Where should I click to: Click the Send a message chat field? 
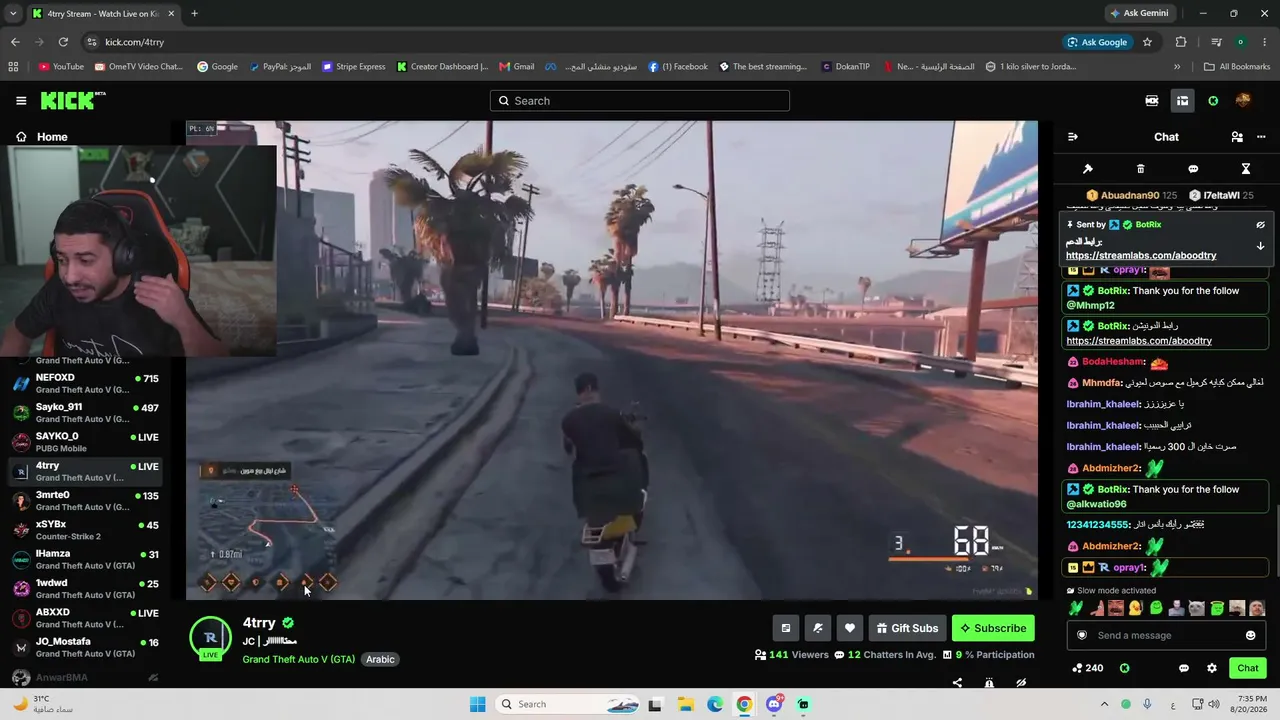(x=1166, y=635)
